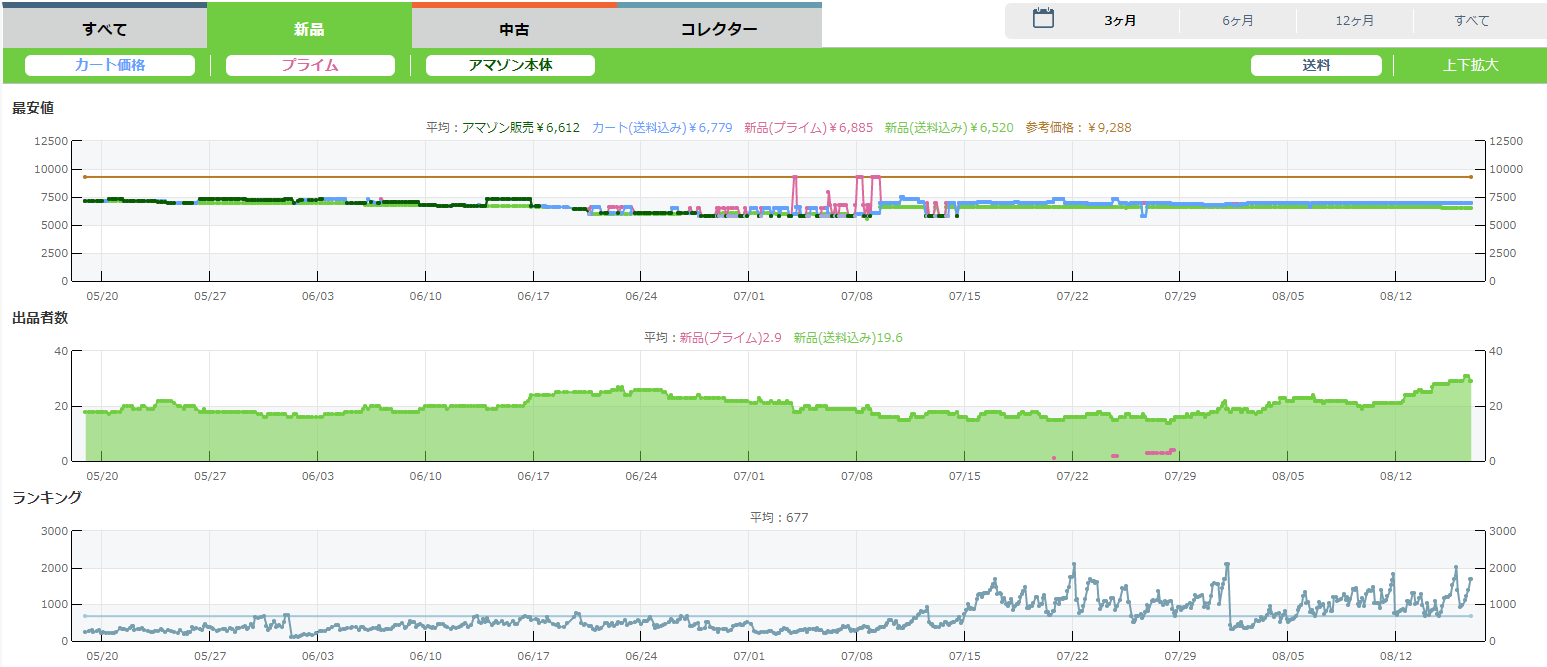Screen dimensions: 1547x667
Task: Select the 6ヶ月 time range
Action: 1237,21
